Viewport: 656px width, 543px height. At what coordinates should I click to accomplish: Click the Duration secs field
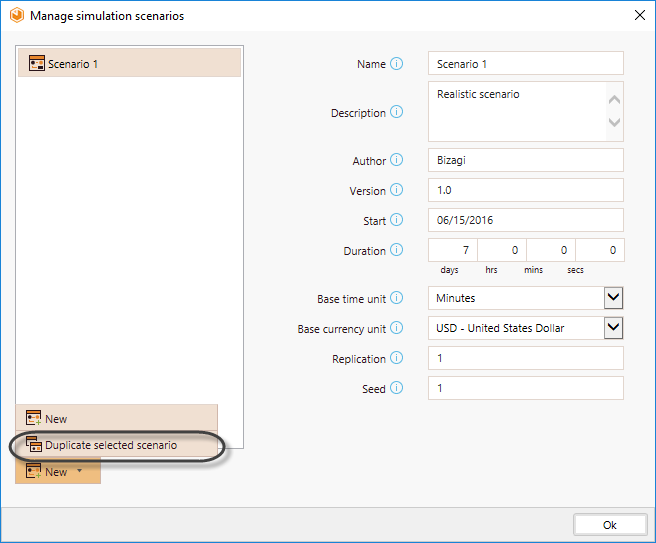pyautogui.click(x=600, y=250)
